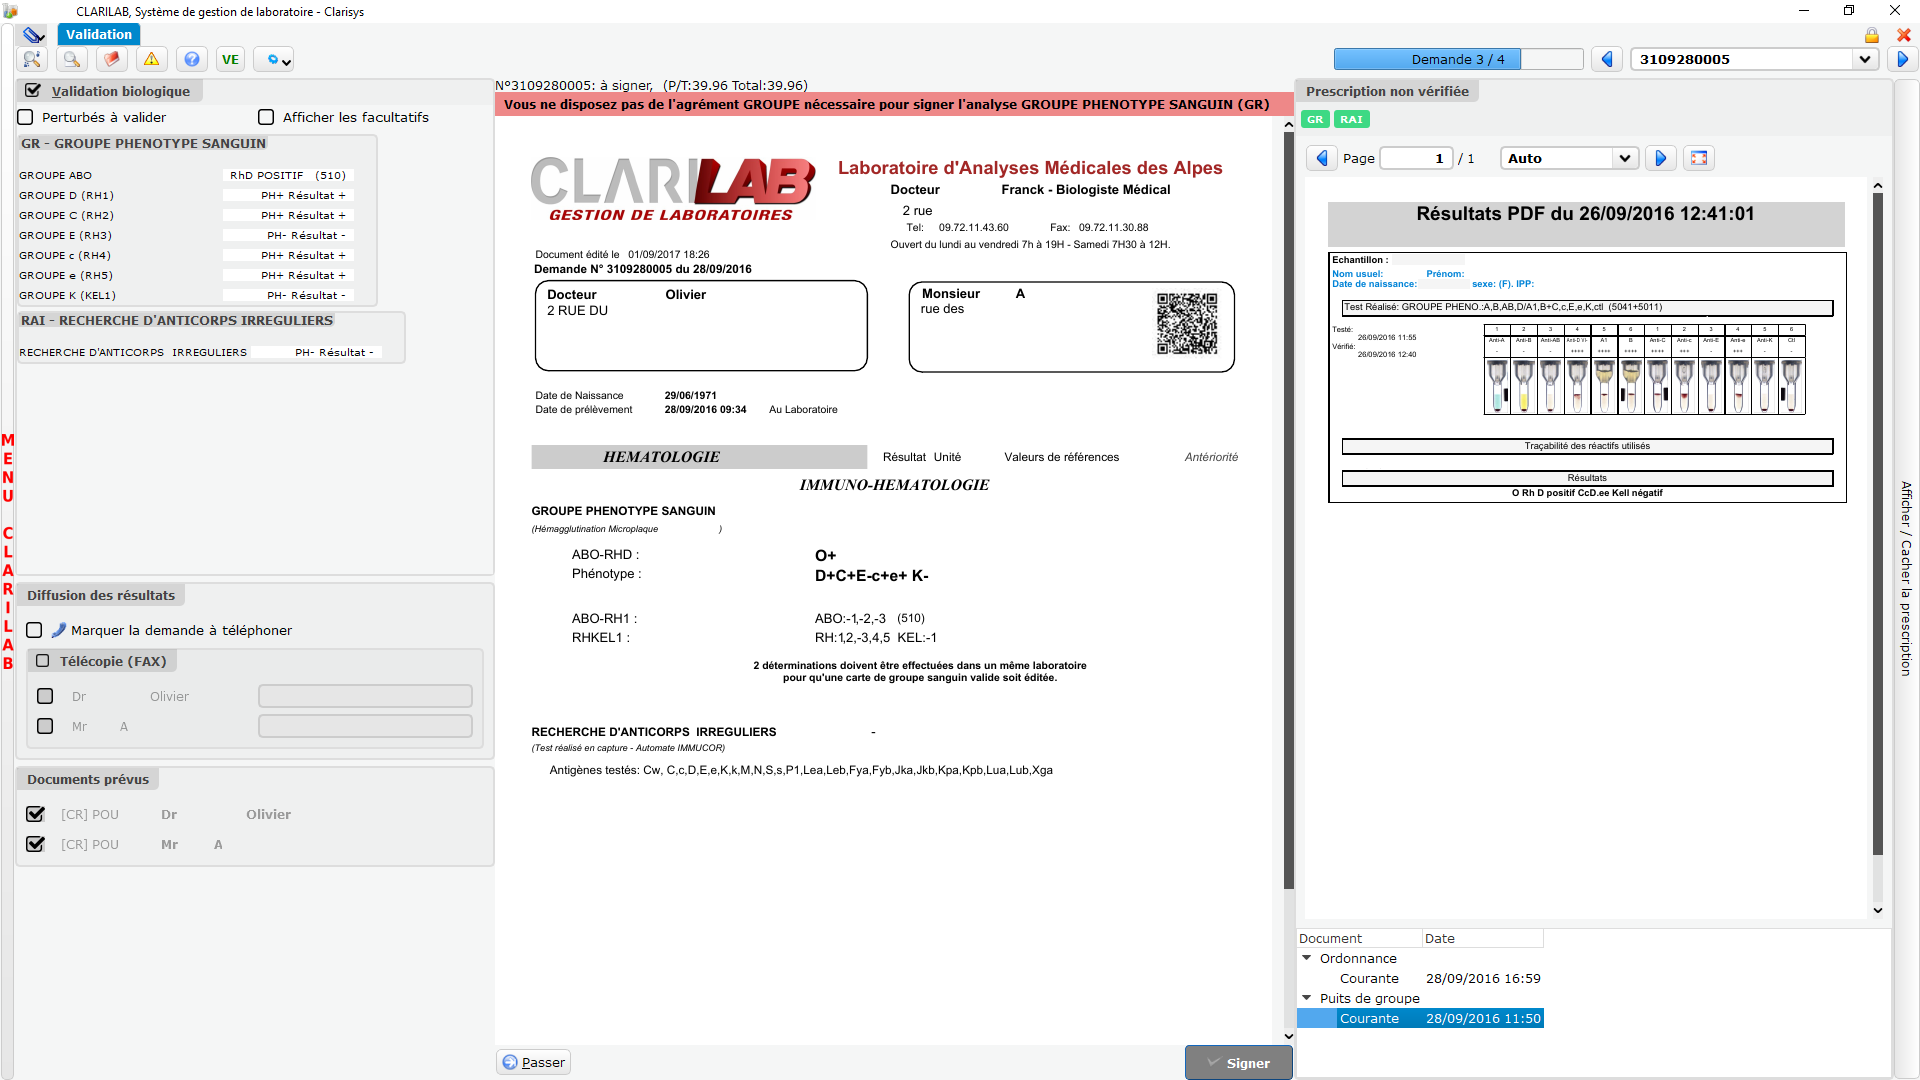Click the VE toolbar button
The image size is (1920, 1080).
tap(230, 59)
